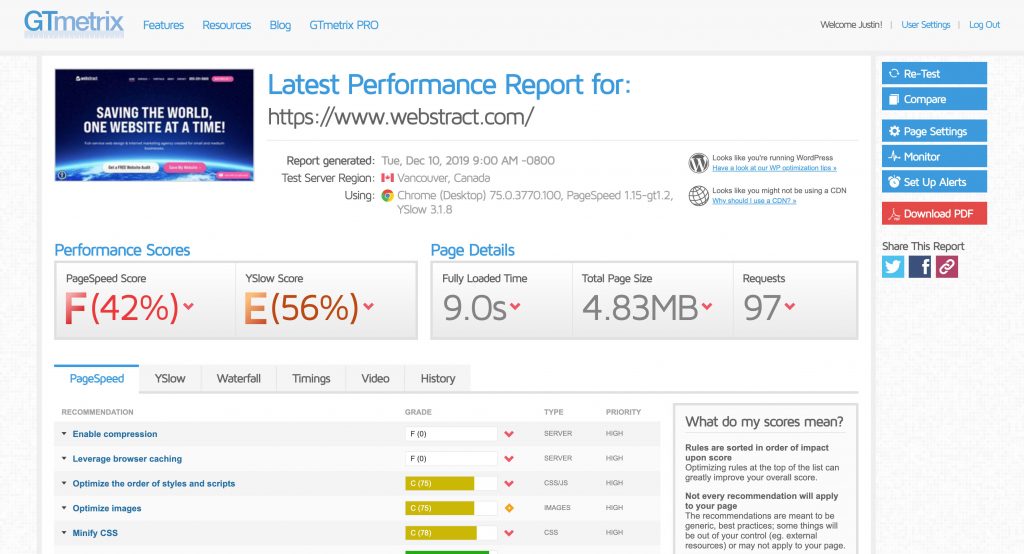The image size is (1024, 554).
Task: Expand the Enable compression recommendation
Action: point(114,434)
